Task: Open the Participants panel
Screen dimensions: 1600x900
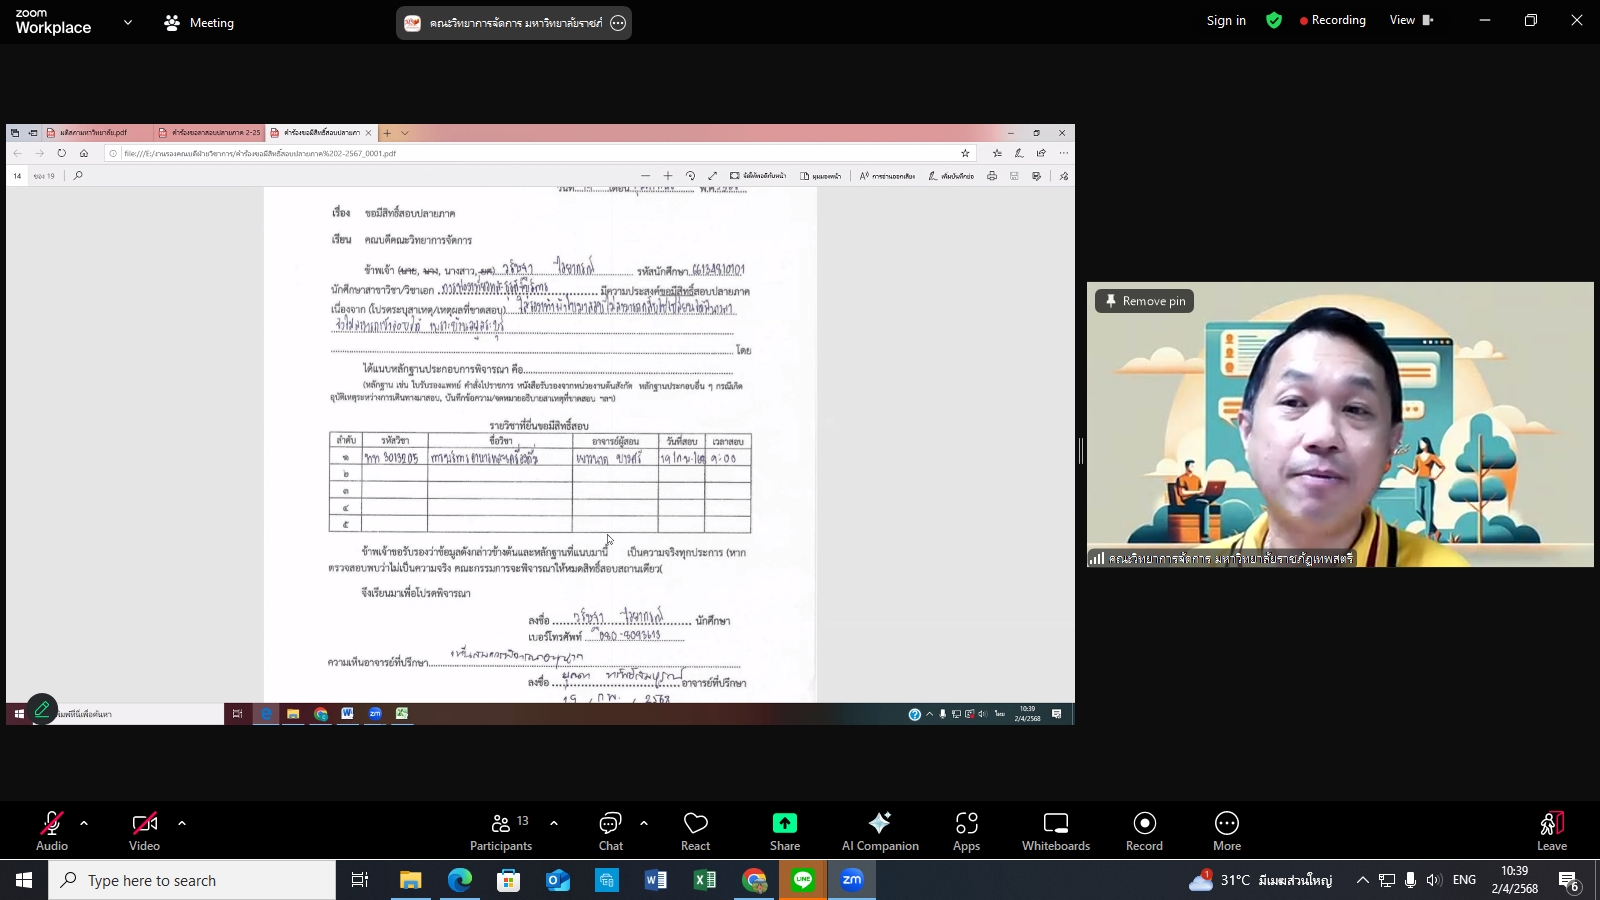Action: point(501,830)
